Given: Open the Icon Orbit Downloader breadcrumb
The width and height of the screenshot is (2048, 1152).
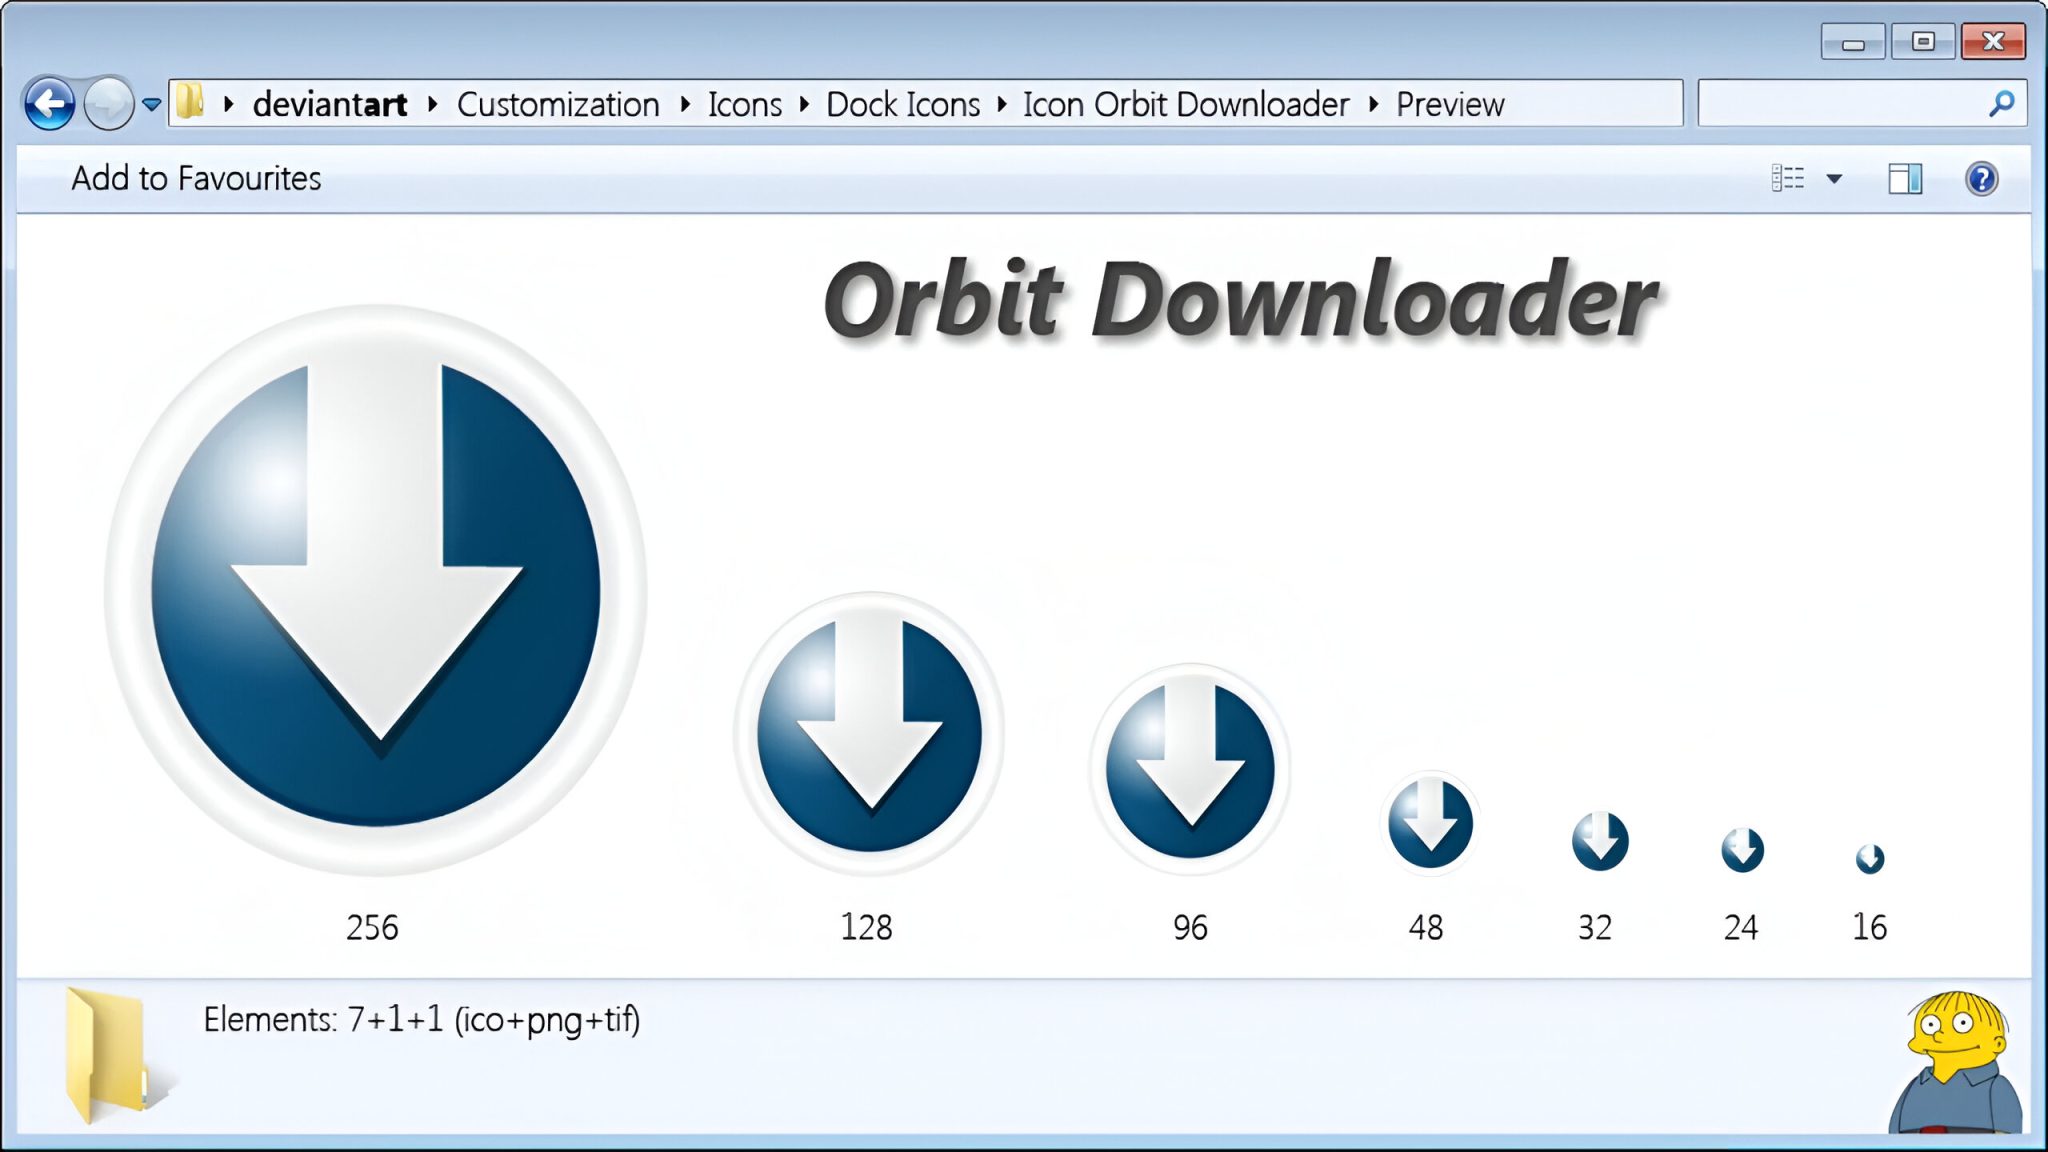Looking at the screenshot, I should click(x=1186, y=104).
